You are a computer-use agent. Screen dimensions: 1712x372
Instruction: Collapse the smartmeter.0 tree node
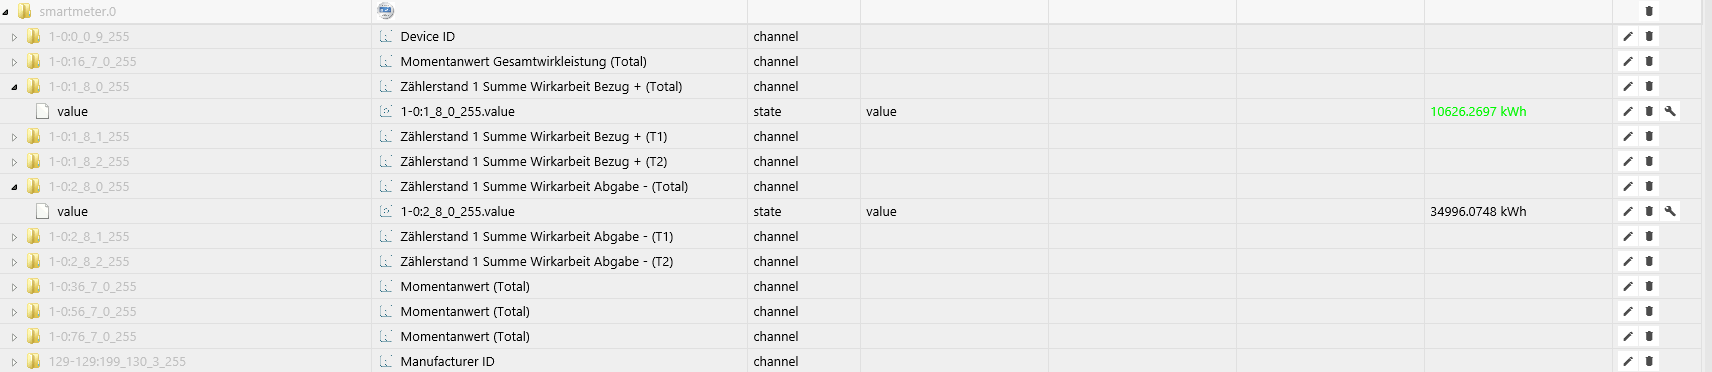(6, 12)
